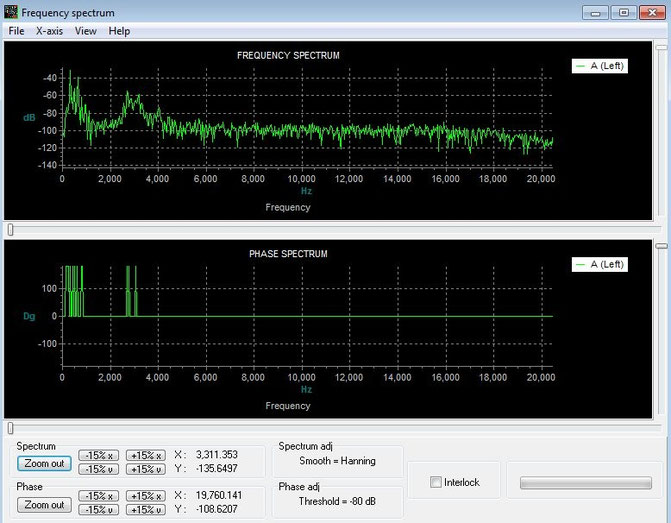Screen dimensions: 671x523
Task: Open the View menu
Action: click(x=86, y=31)
